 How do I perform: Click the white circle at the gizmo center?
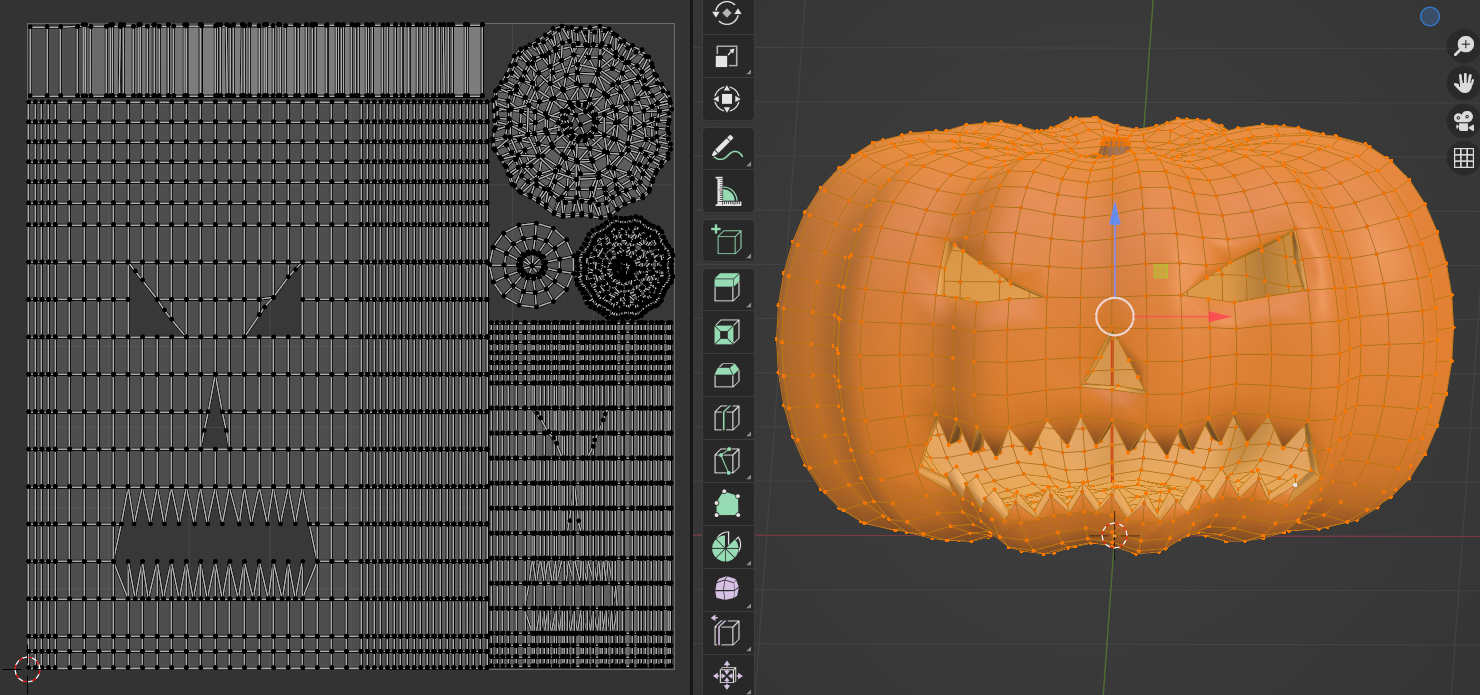coord(1115,316)
